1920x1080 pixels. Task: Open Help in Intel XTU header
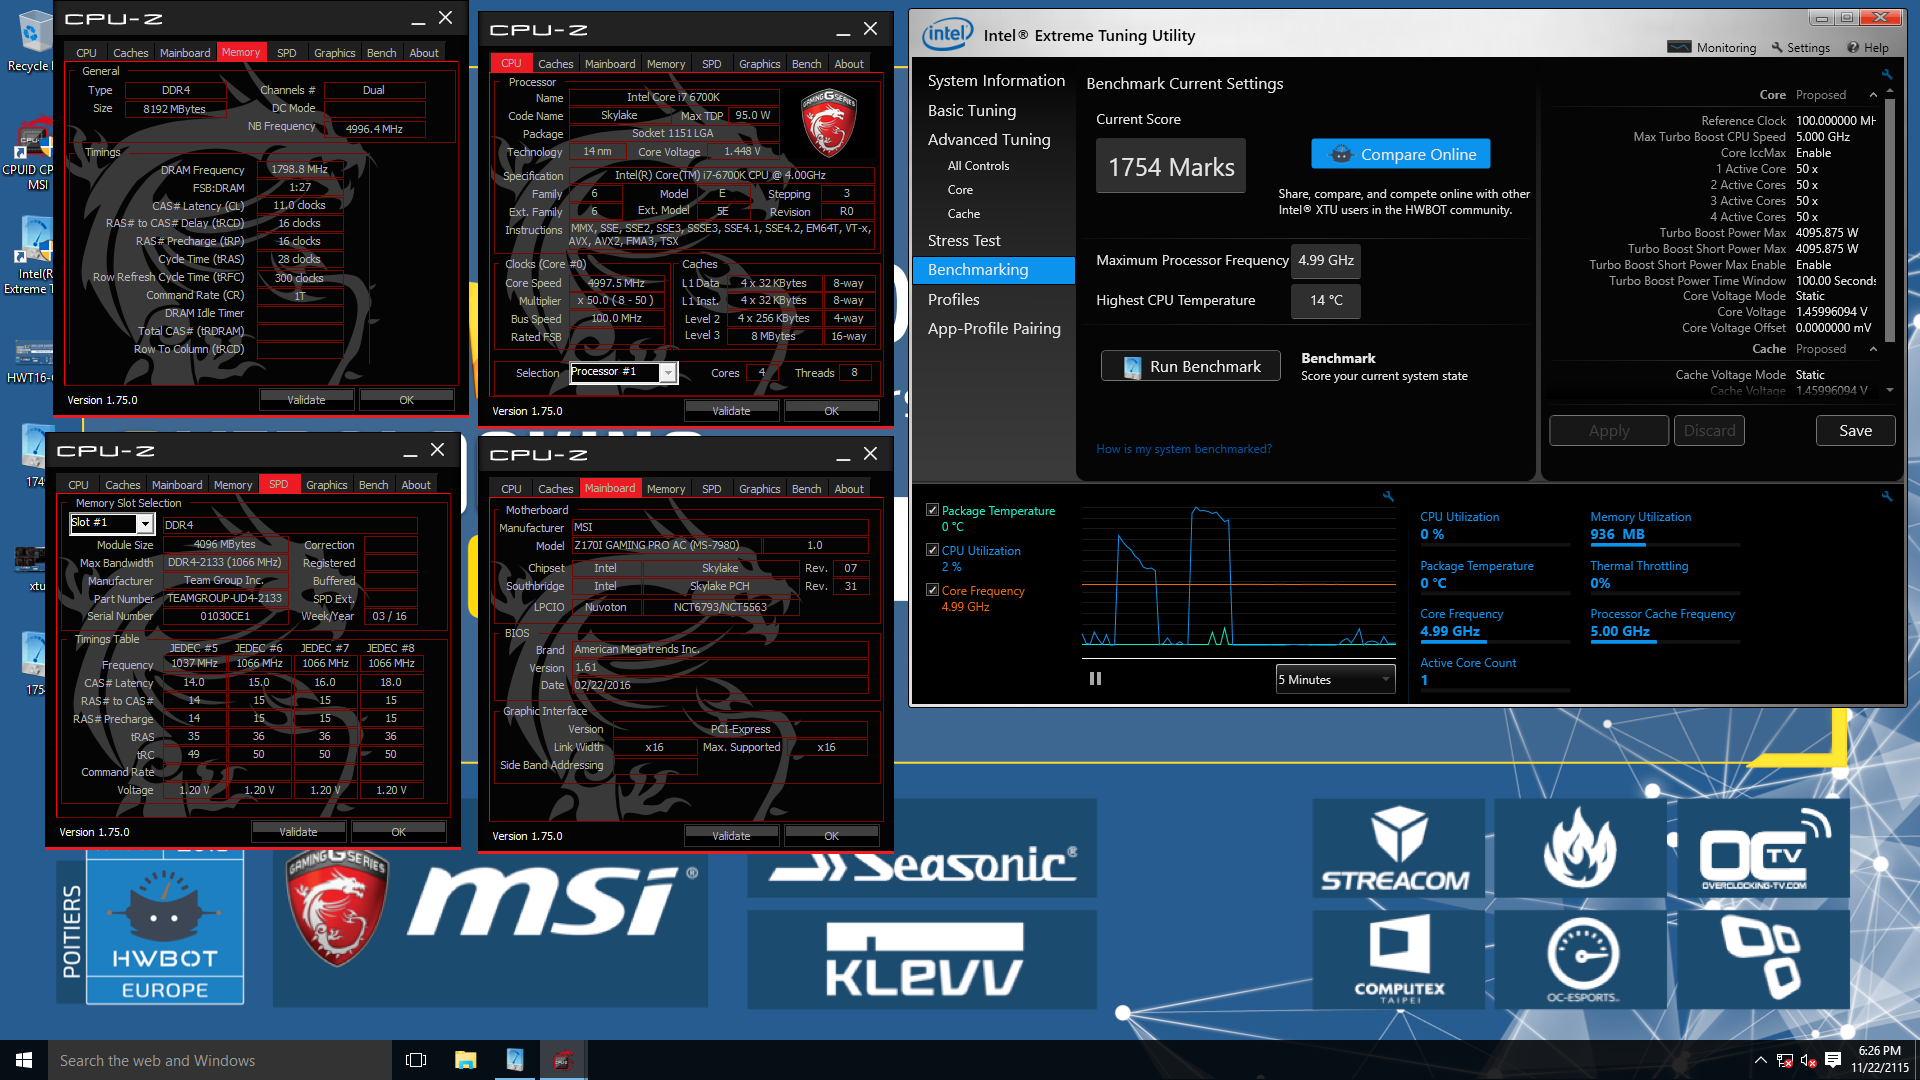tap(1868, 48)
